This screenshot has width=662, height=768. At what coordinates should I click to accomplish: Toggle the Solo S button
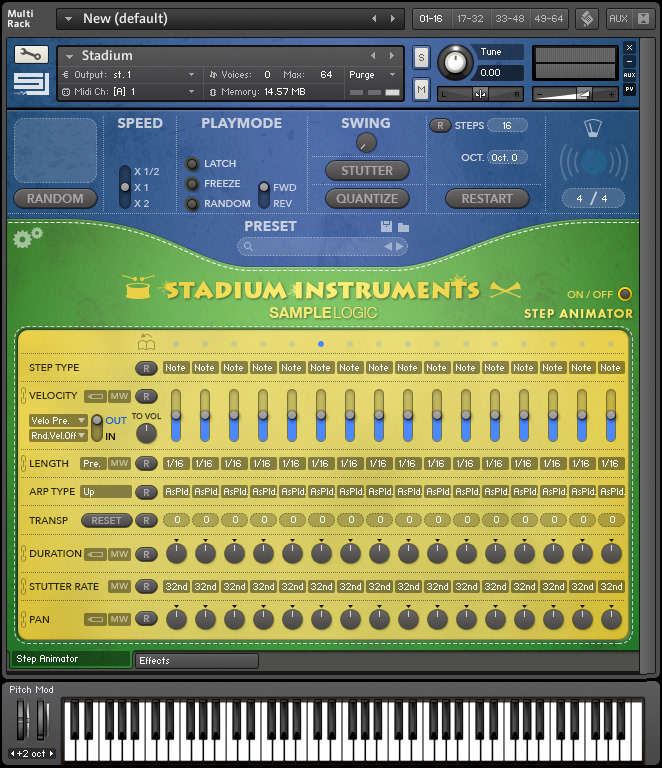pos(421,58)
